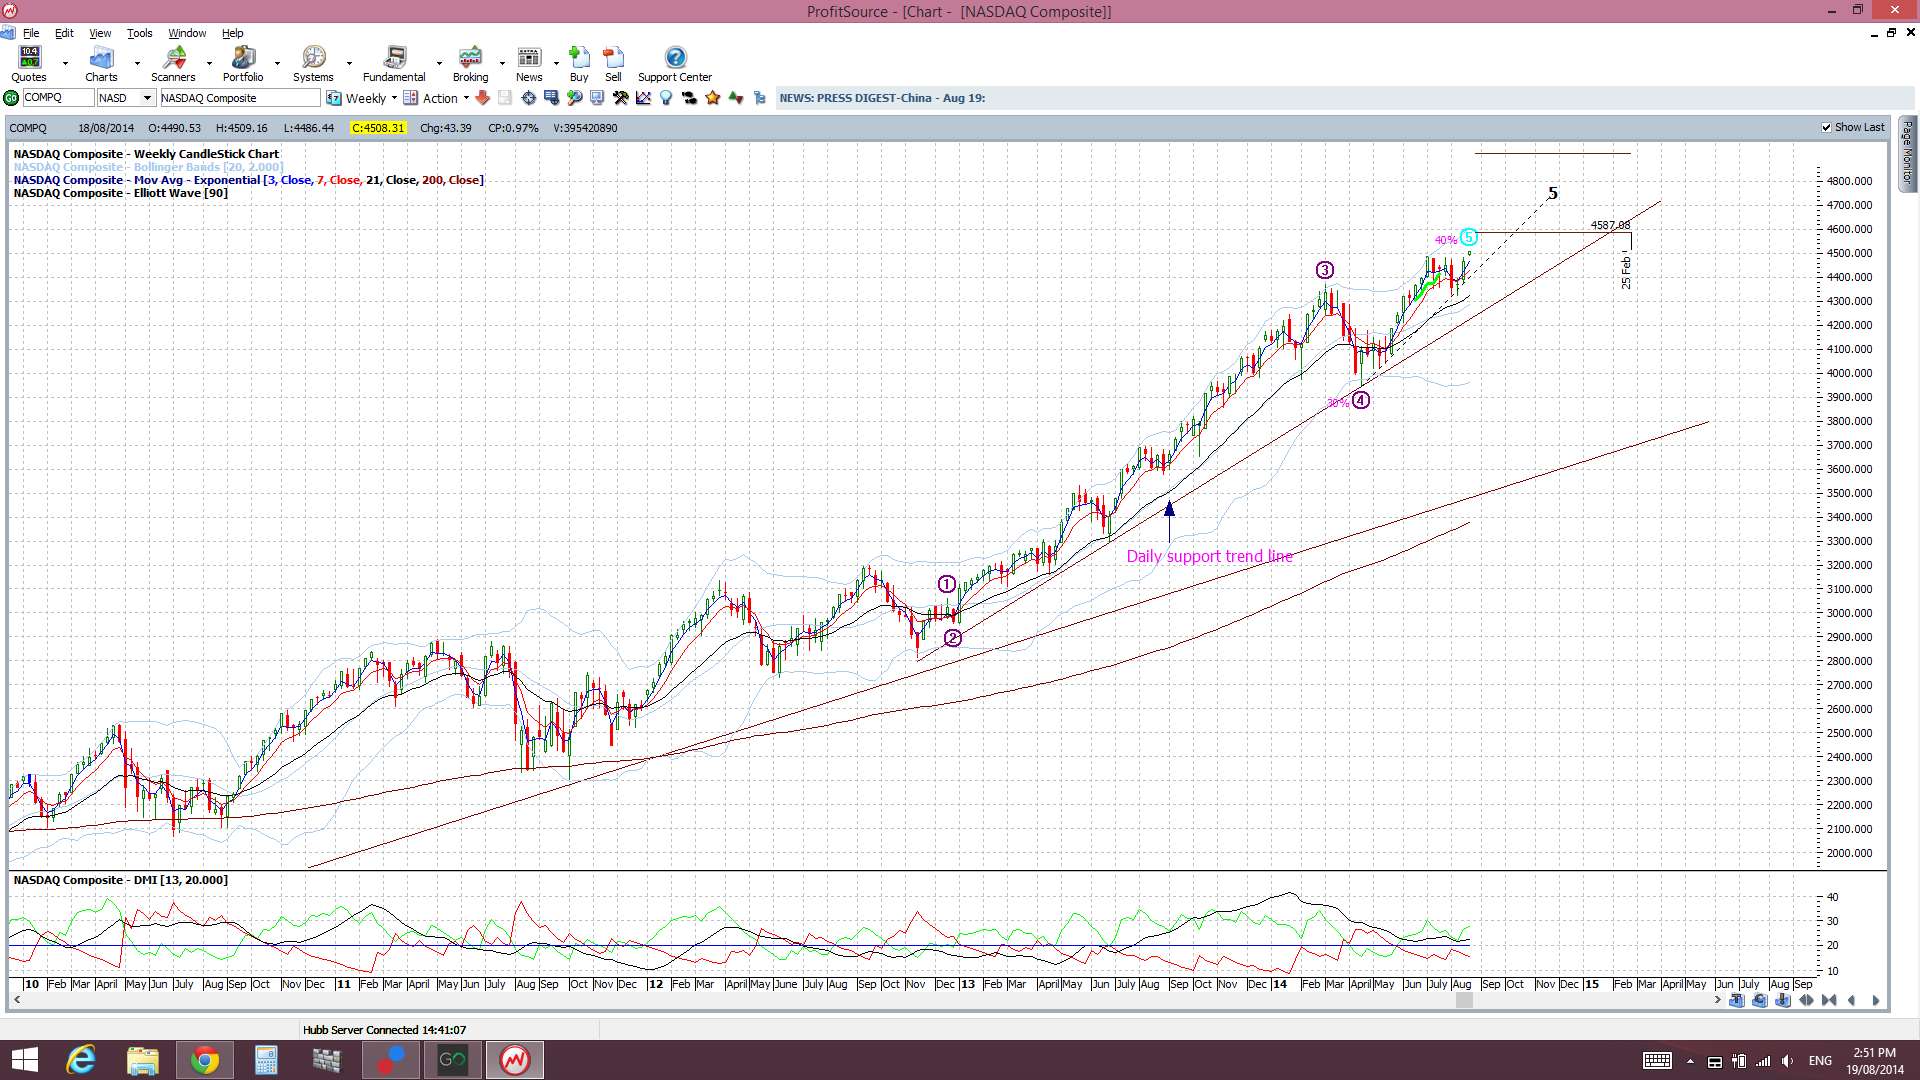This screenshot has height=1080, width=1920.
Task: Open the File menu
Action: pyautogui.click(x=31, y=33)
